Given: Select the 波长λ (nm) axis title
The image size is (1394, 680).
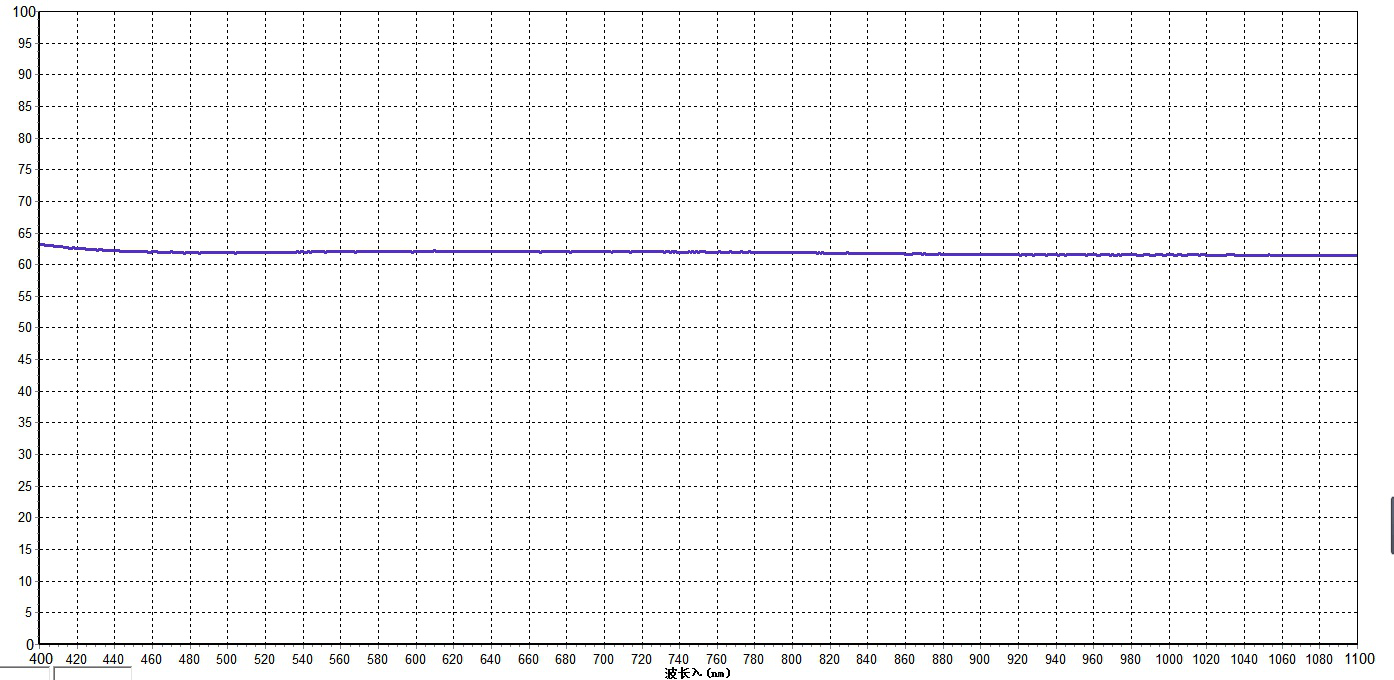Looking at the screenshot, I should (x=698, y=673).
